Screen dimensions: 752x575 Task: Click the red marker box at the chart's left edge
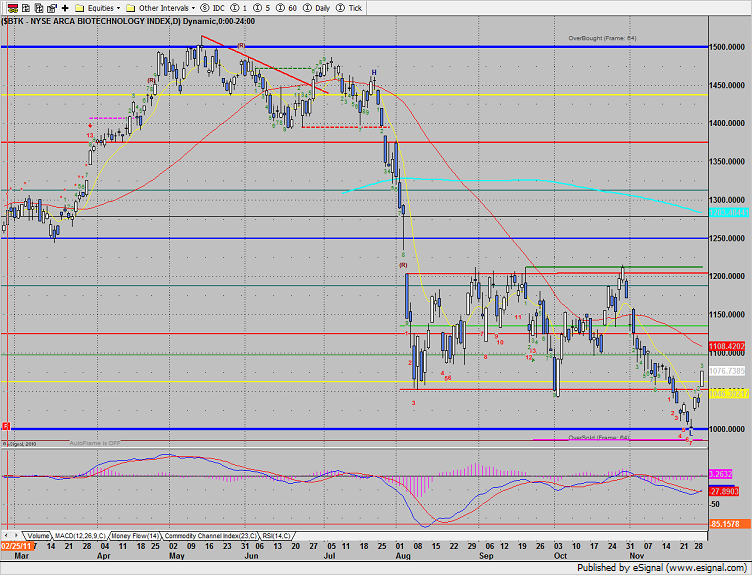click(6, 426)
